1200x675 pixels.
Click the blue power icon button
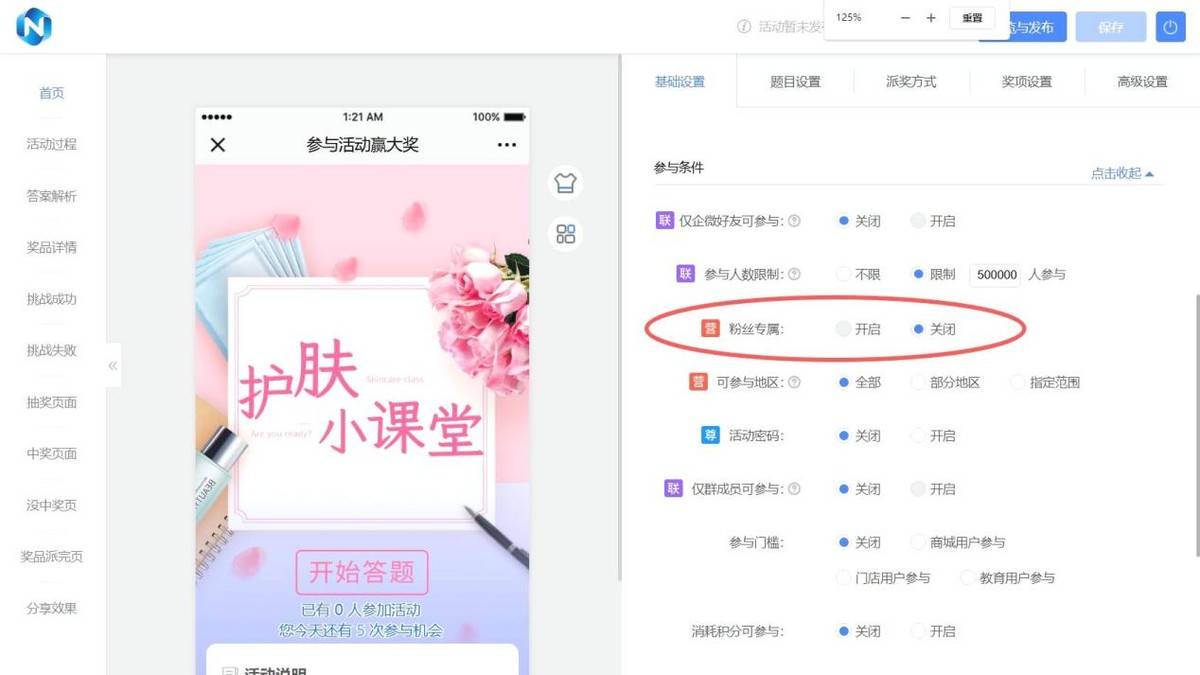pyautogui.click(x=1170, y=27)
